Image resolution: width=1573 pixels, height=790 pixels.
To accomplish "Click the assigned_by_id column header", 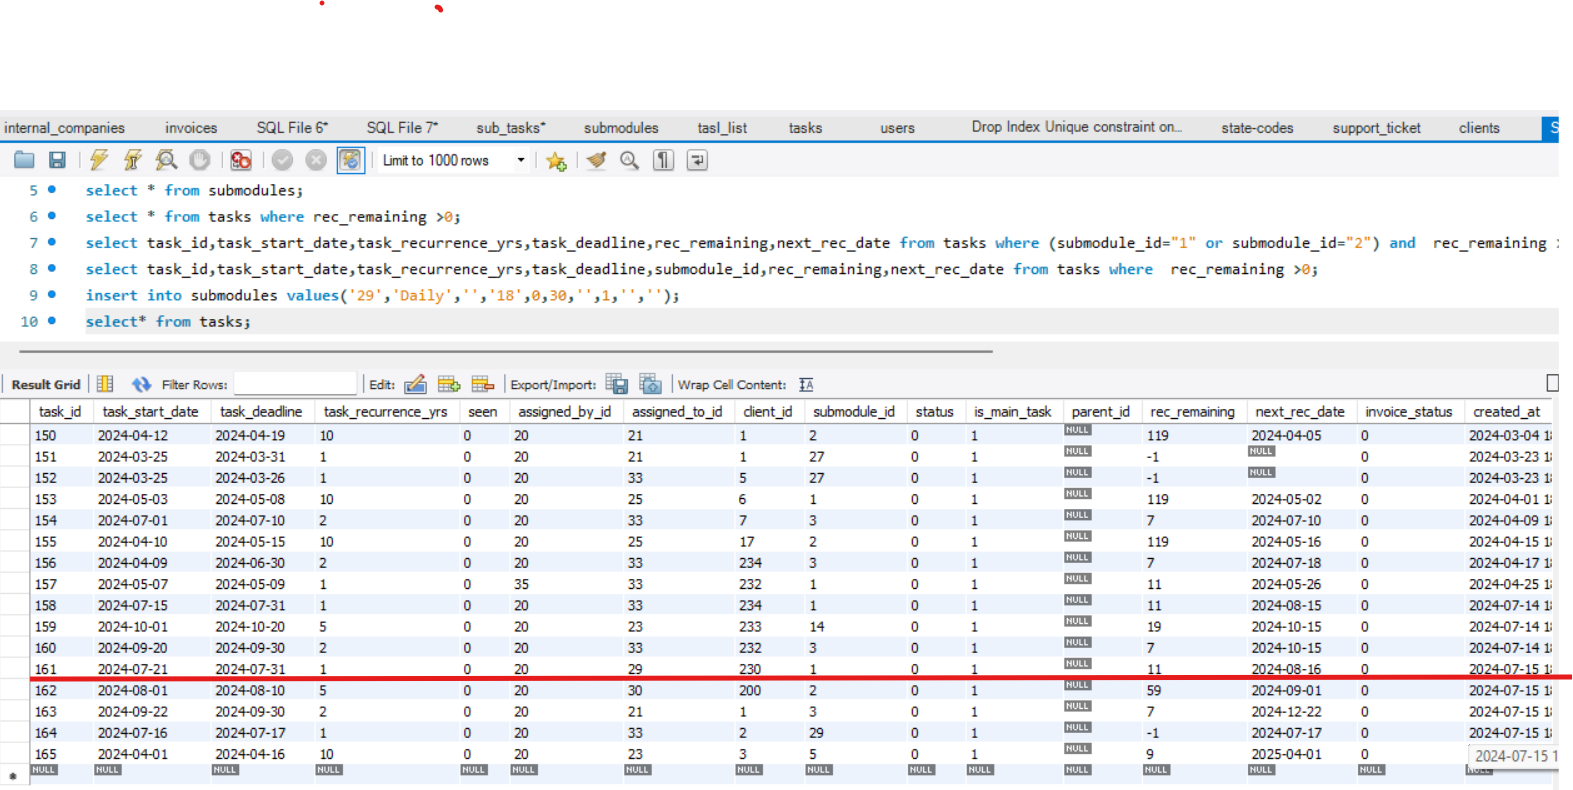I will [564, 411].
